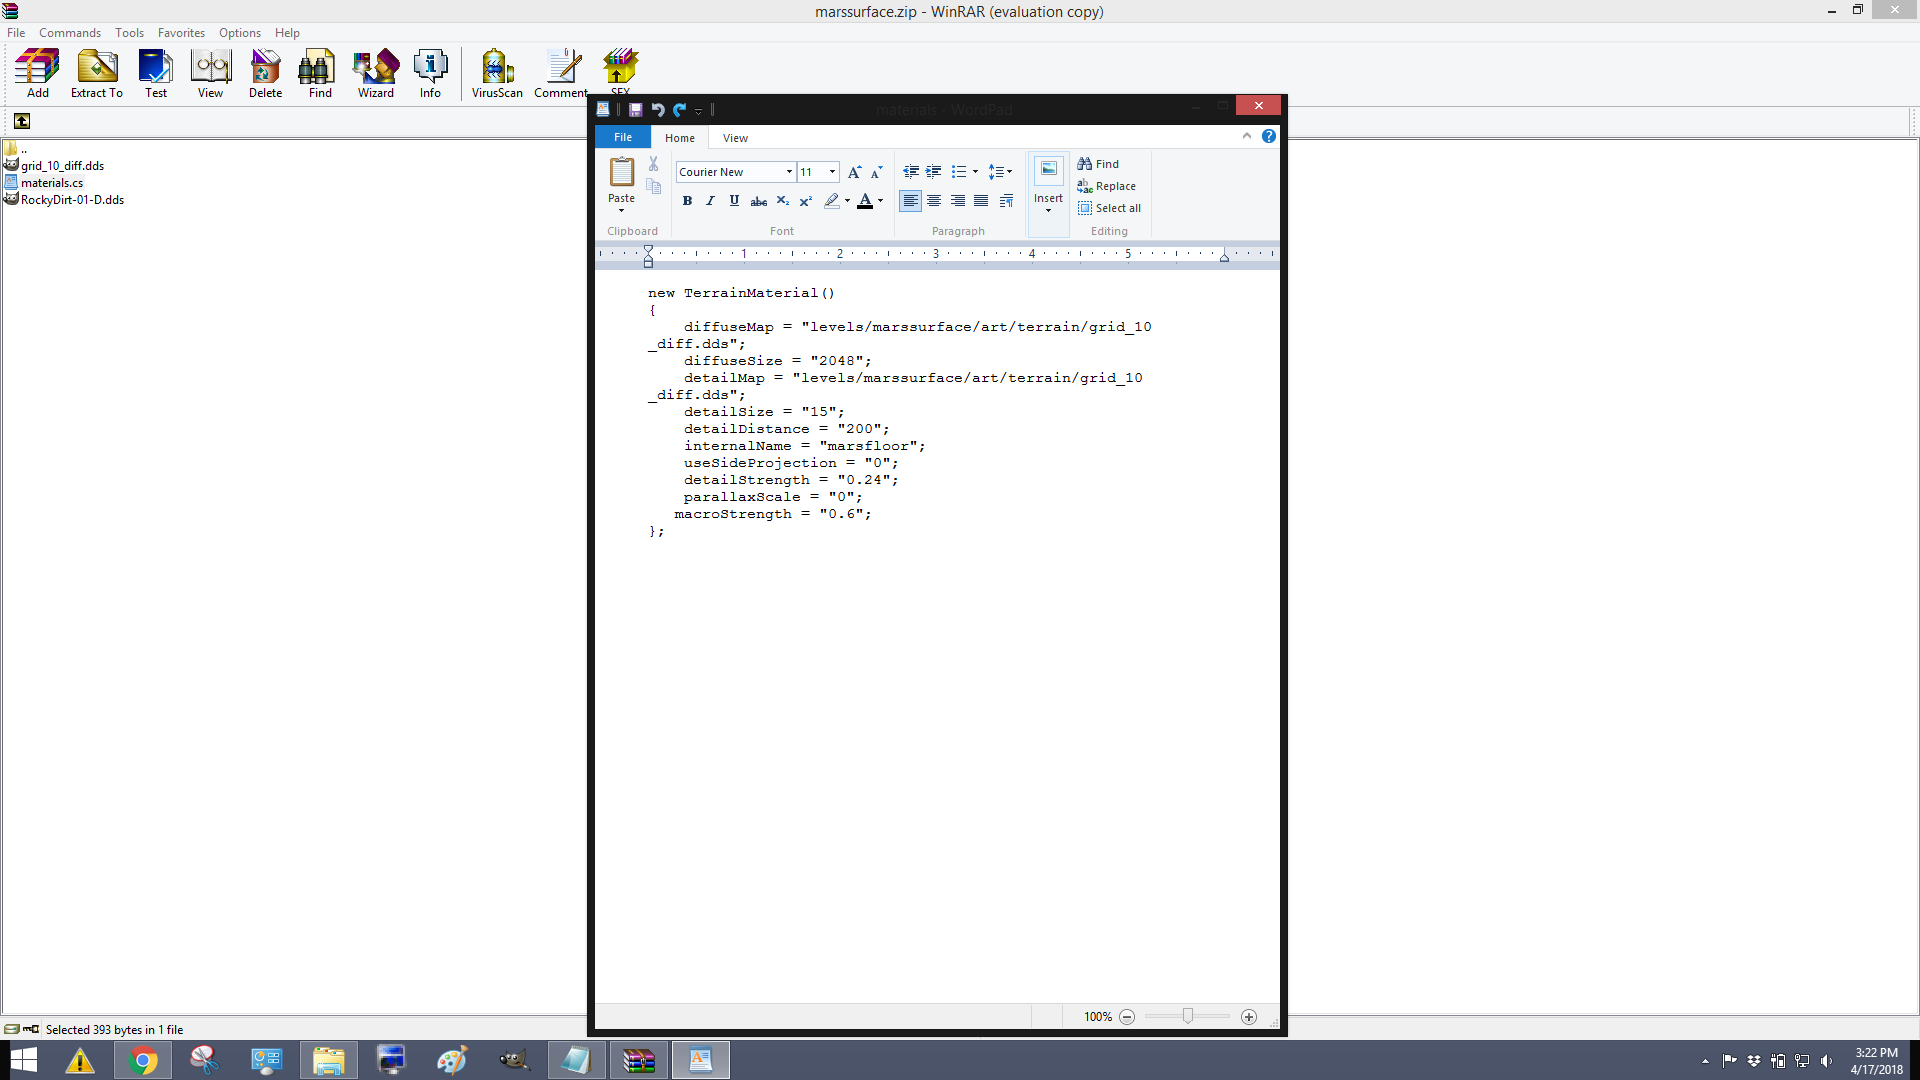The image size is (1920, 1080).
Task: Expand the font size 11 dropdown
Action: coord(832,172)
